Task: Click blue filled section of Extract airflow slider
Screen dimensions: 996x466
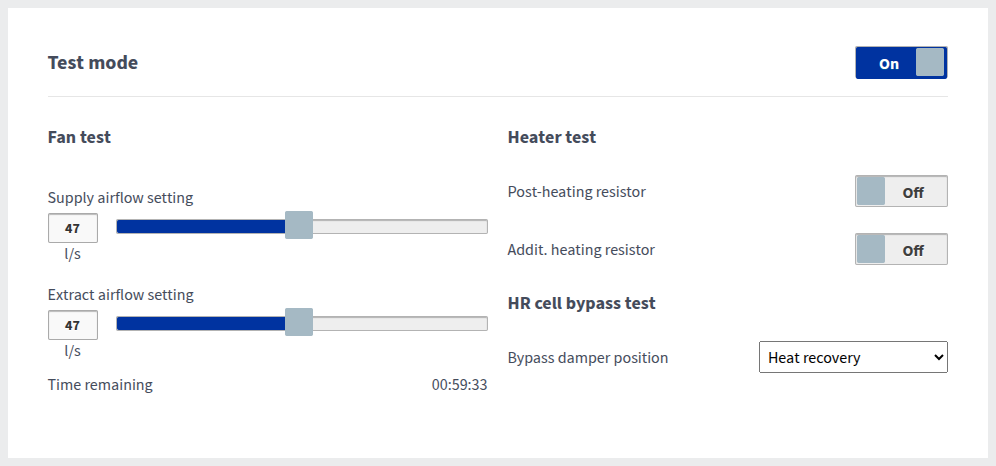Action: [200, 323]
